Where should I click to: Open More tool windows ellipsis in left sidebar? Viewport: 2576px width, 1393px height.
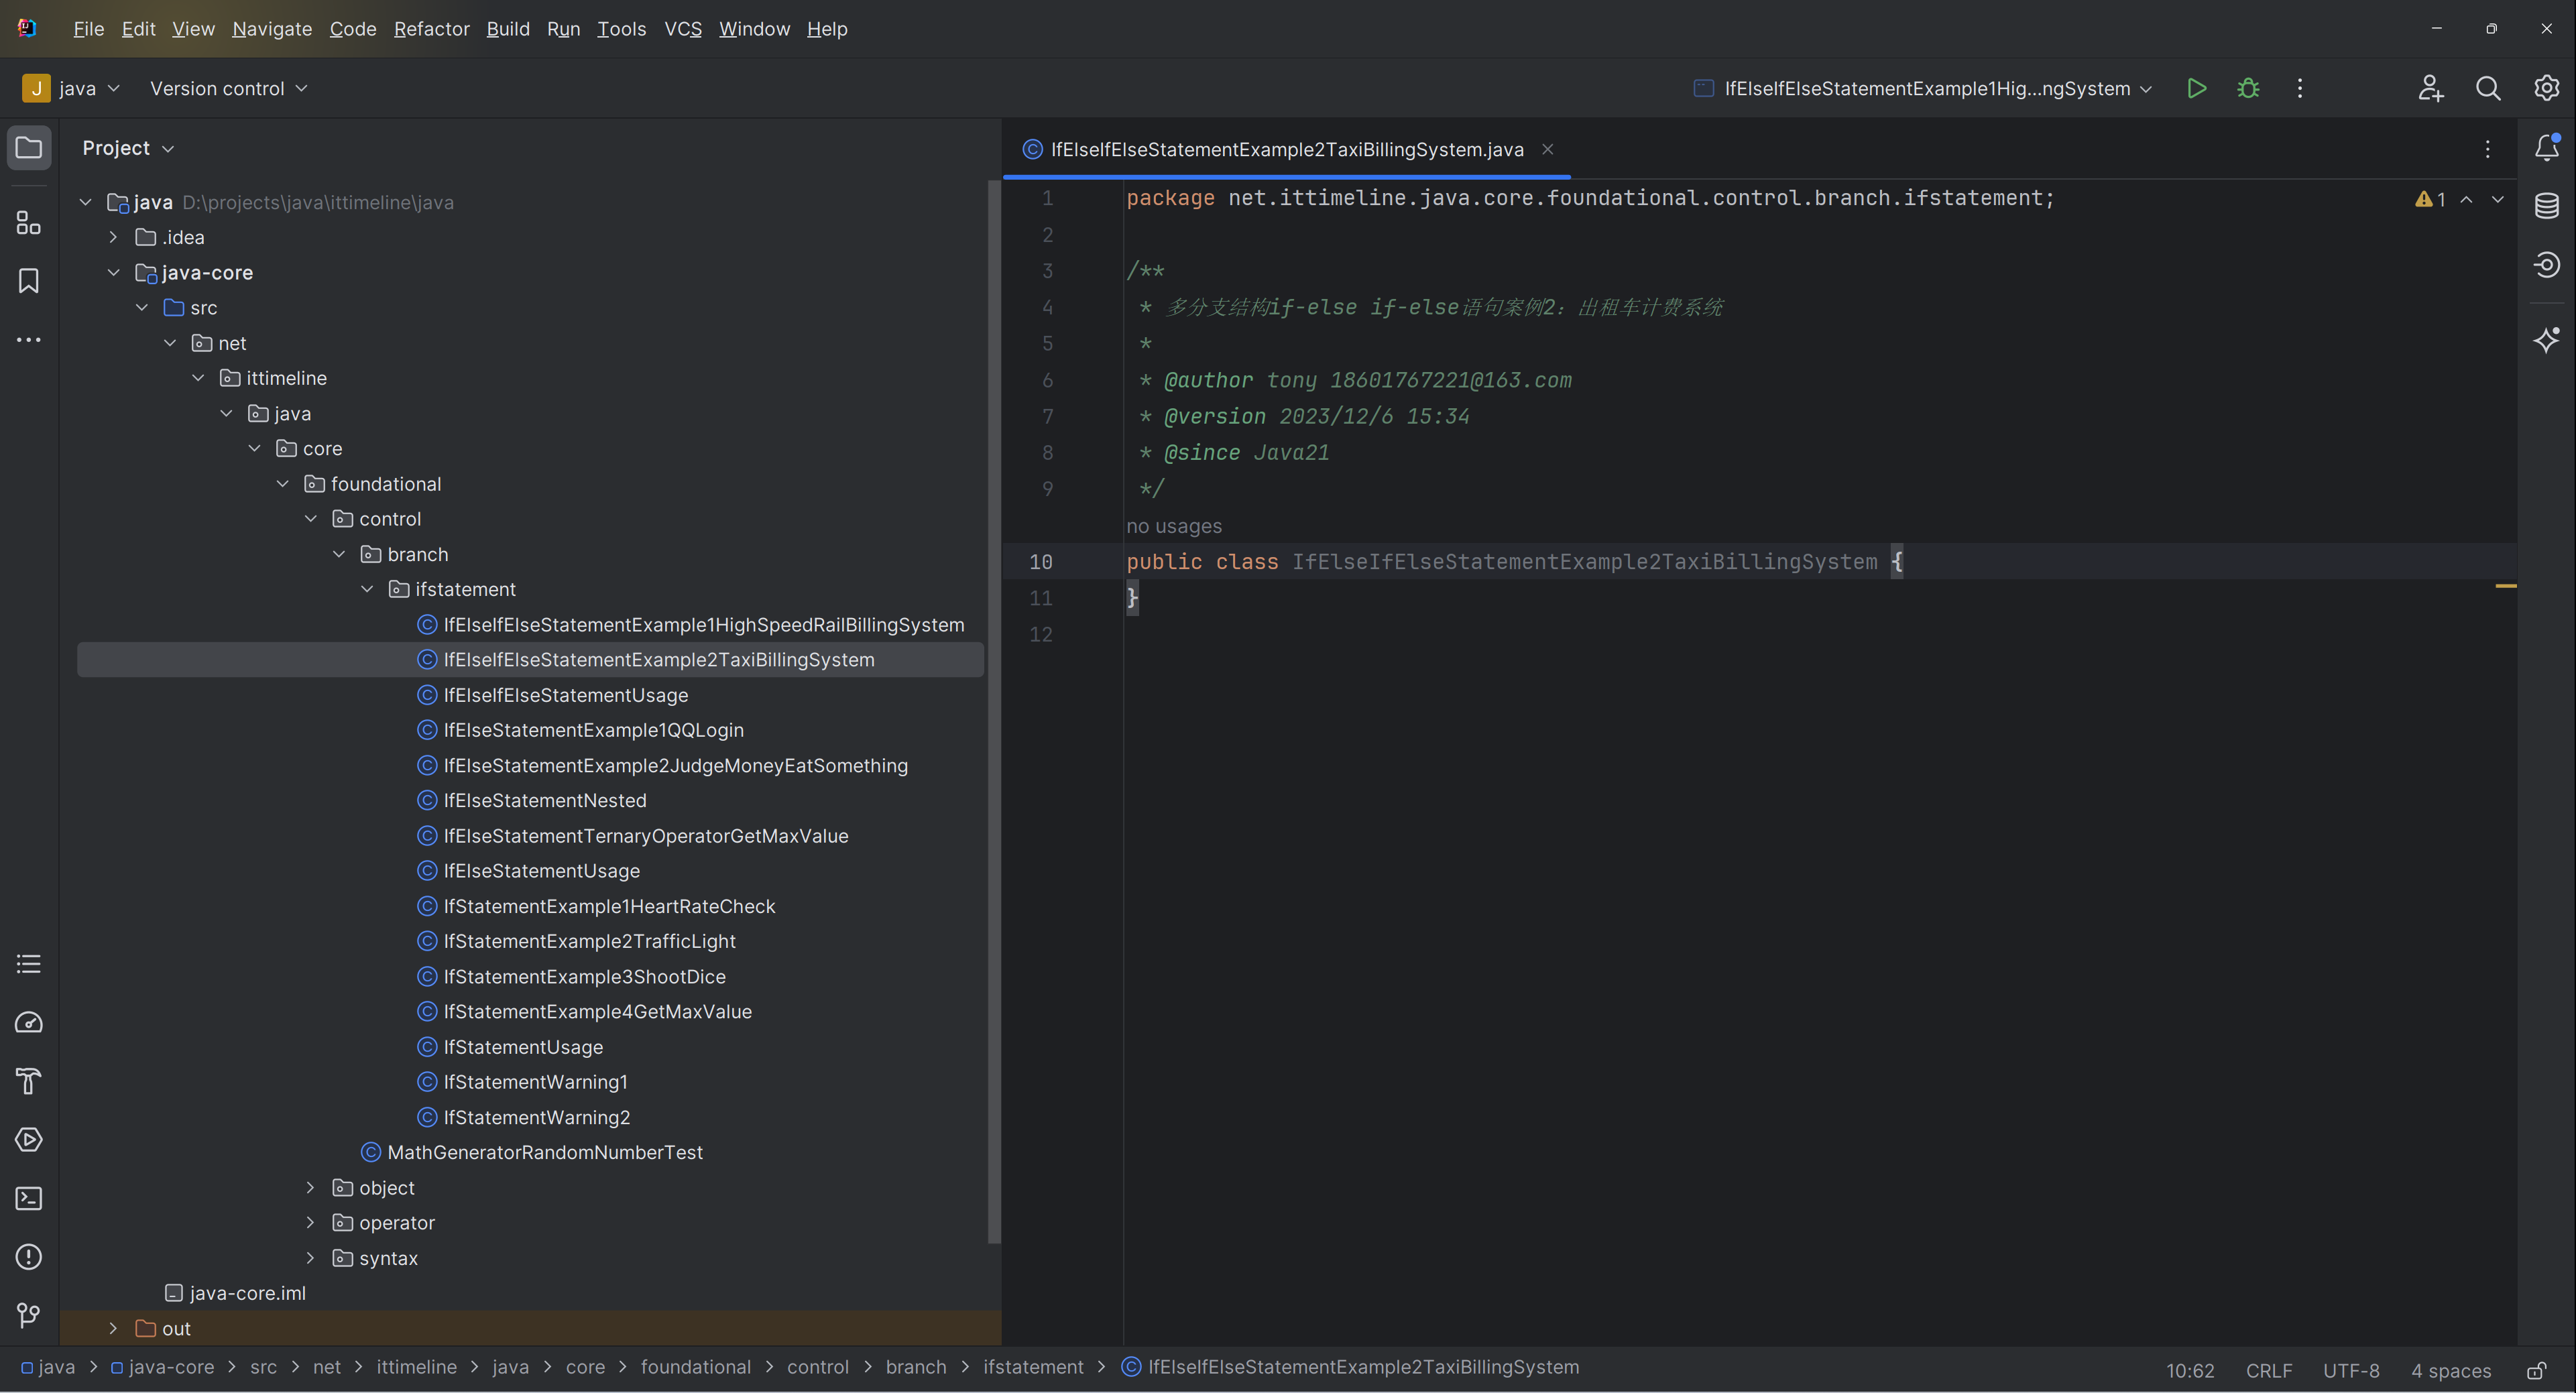tap(29, 340)
